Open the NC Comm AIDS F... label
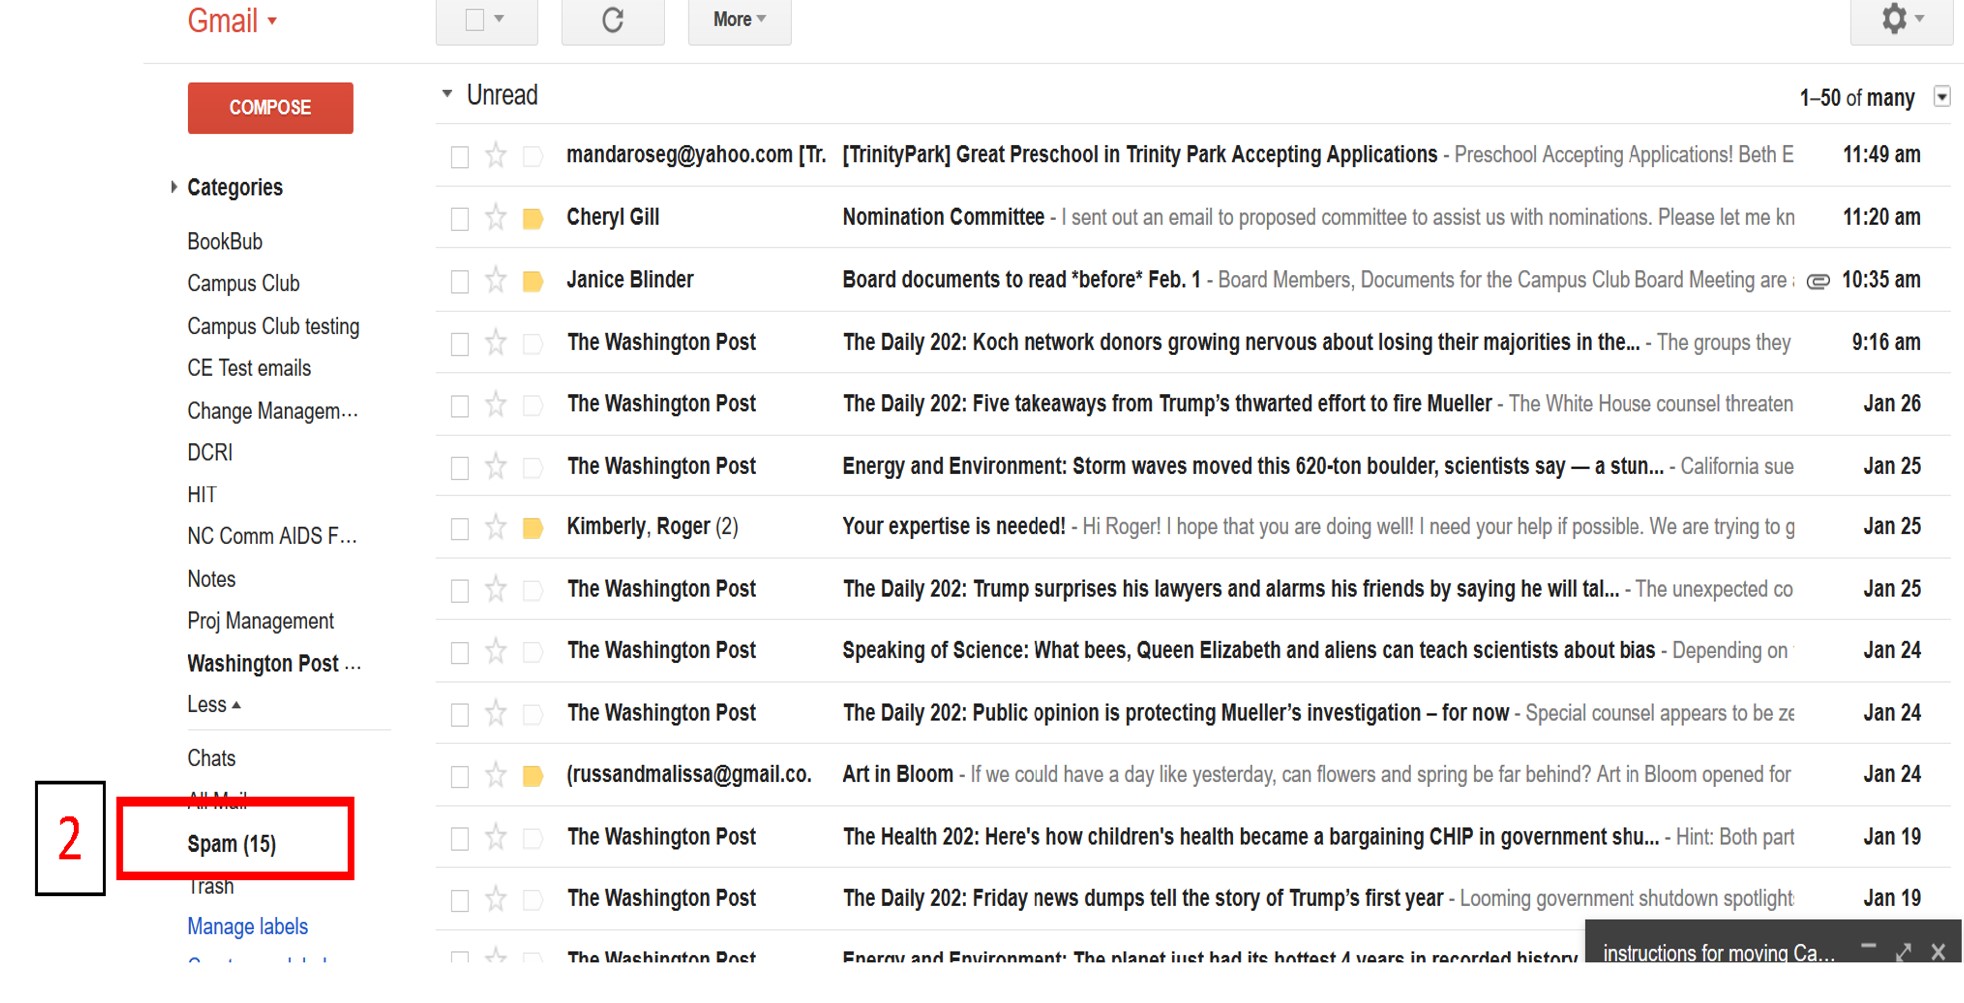The image size is (1964, 1003). pos(272,537)
